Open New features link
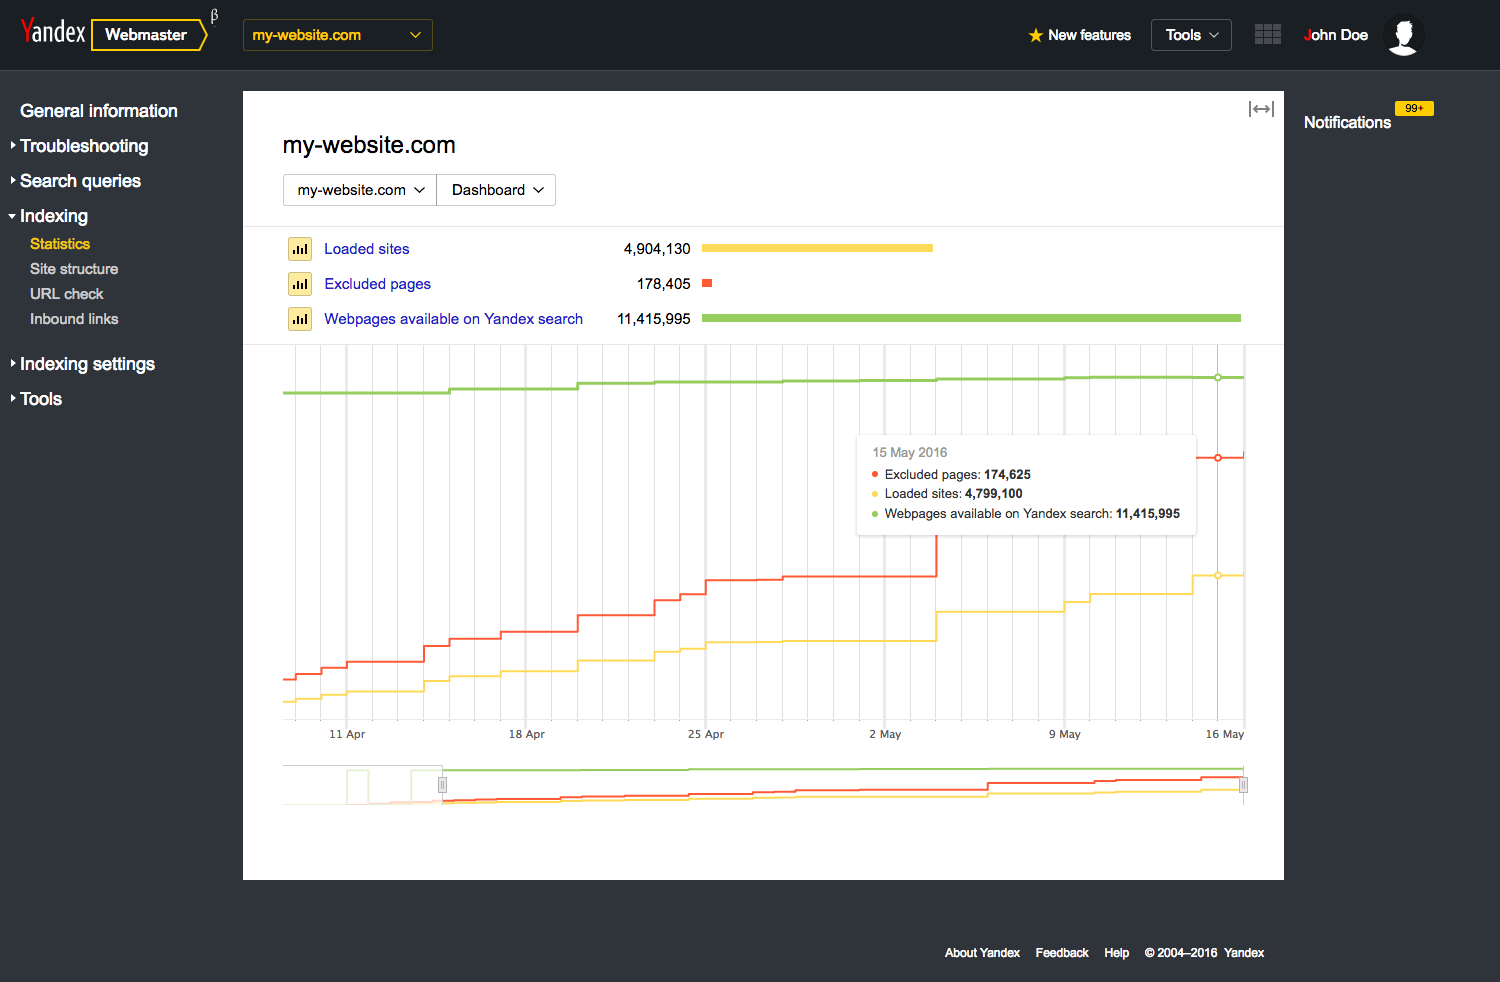This screenshot has height=982, width=1500. 1089,35
